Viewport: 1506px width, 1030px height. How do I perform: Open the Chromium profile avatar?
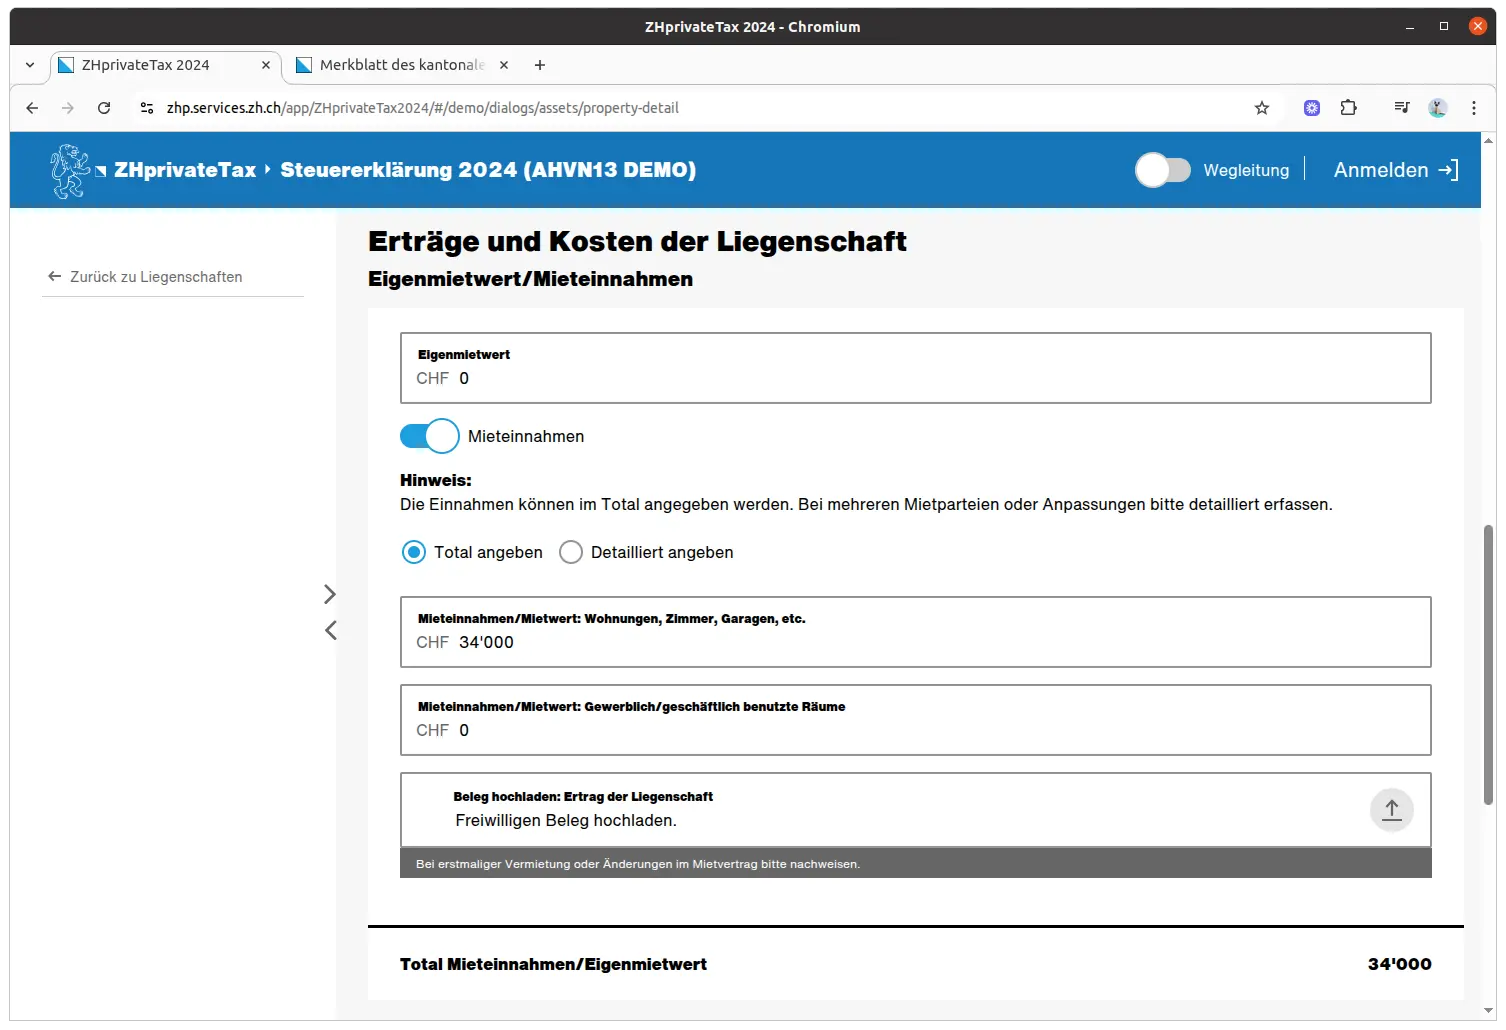pyautogui.click(x=1438, y=108)
